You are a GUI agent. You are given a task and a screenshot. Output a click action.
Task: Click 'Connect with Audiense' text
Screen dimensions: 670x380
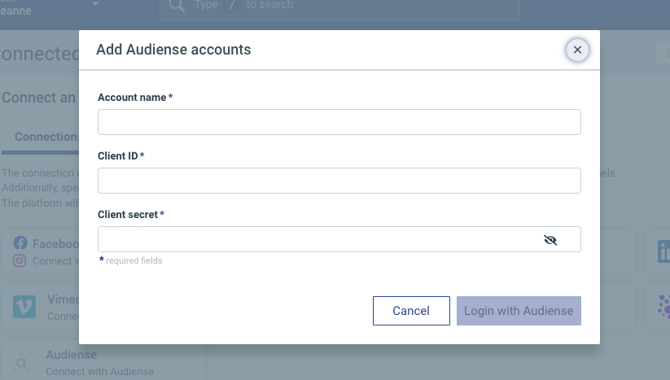pos(100,371)
